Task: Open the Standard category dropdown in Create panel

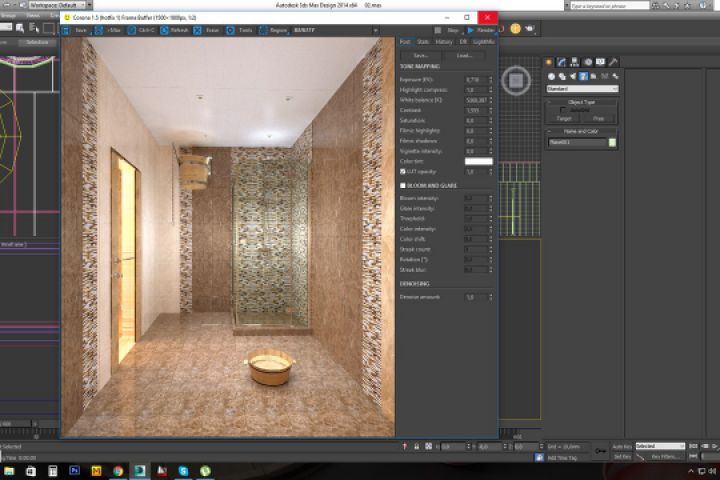Action: pos(582,89)
